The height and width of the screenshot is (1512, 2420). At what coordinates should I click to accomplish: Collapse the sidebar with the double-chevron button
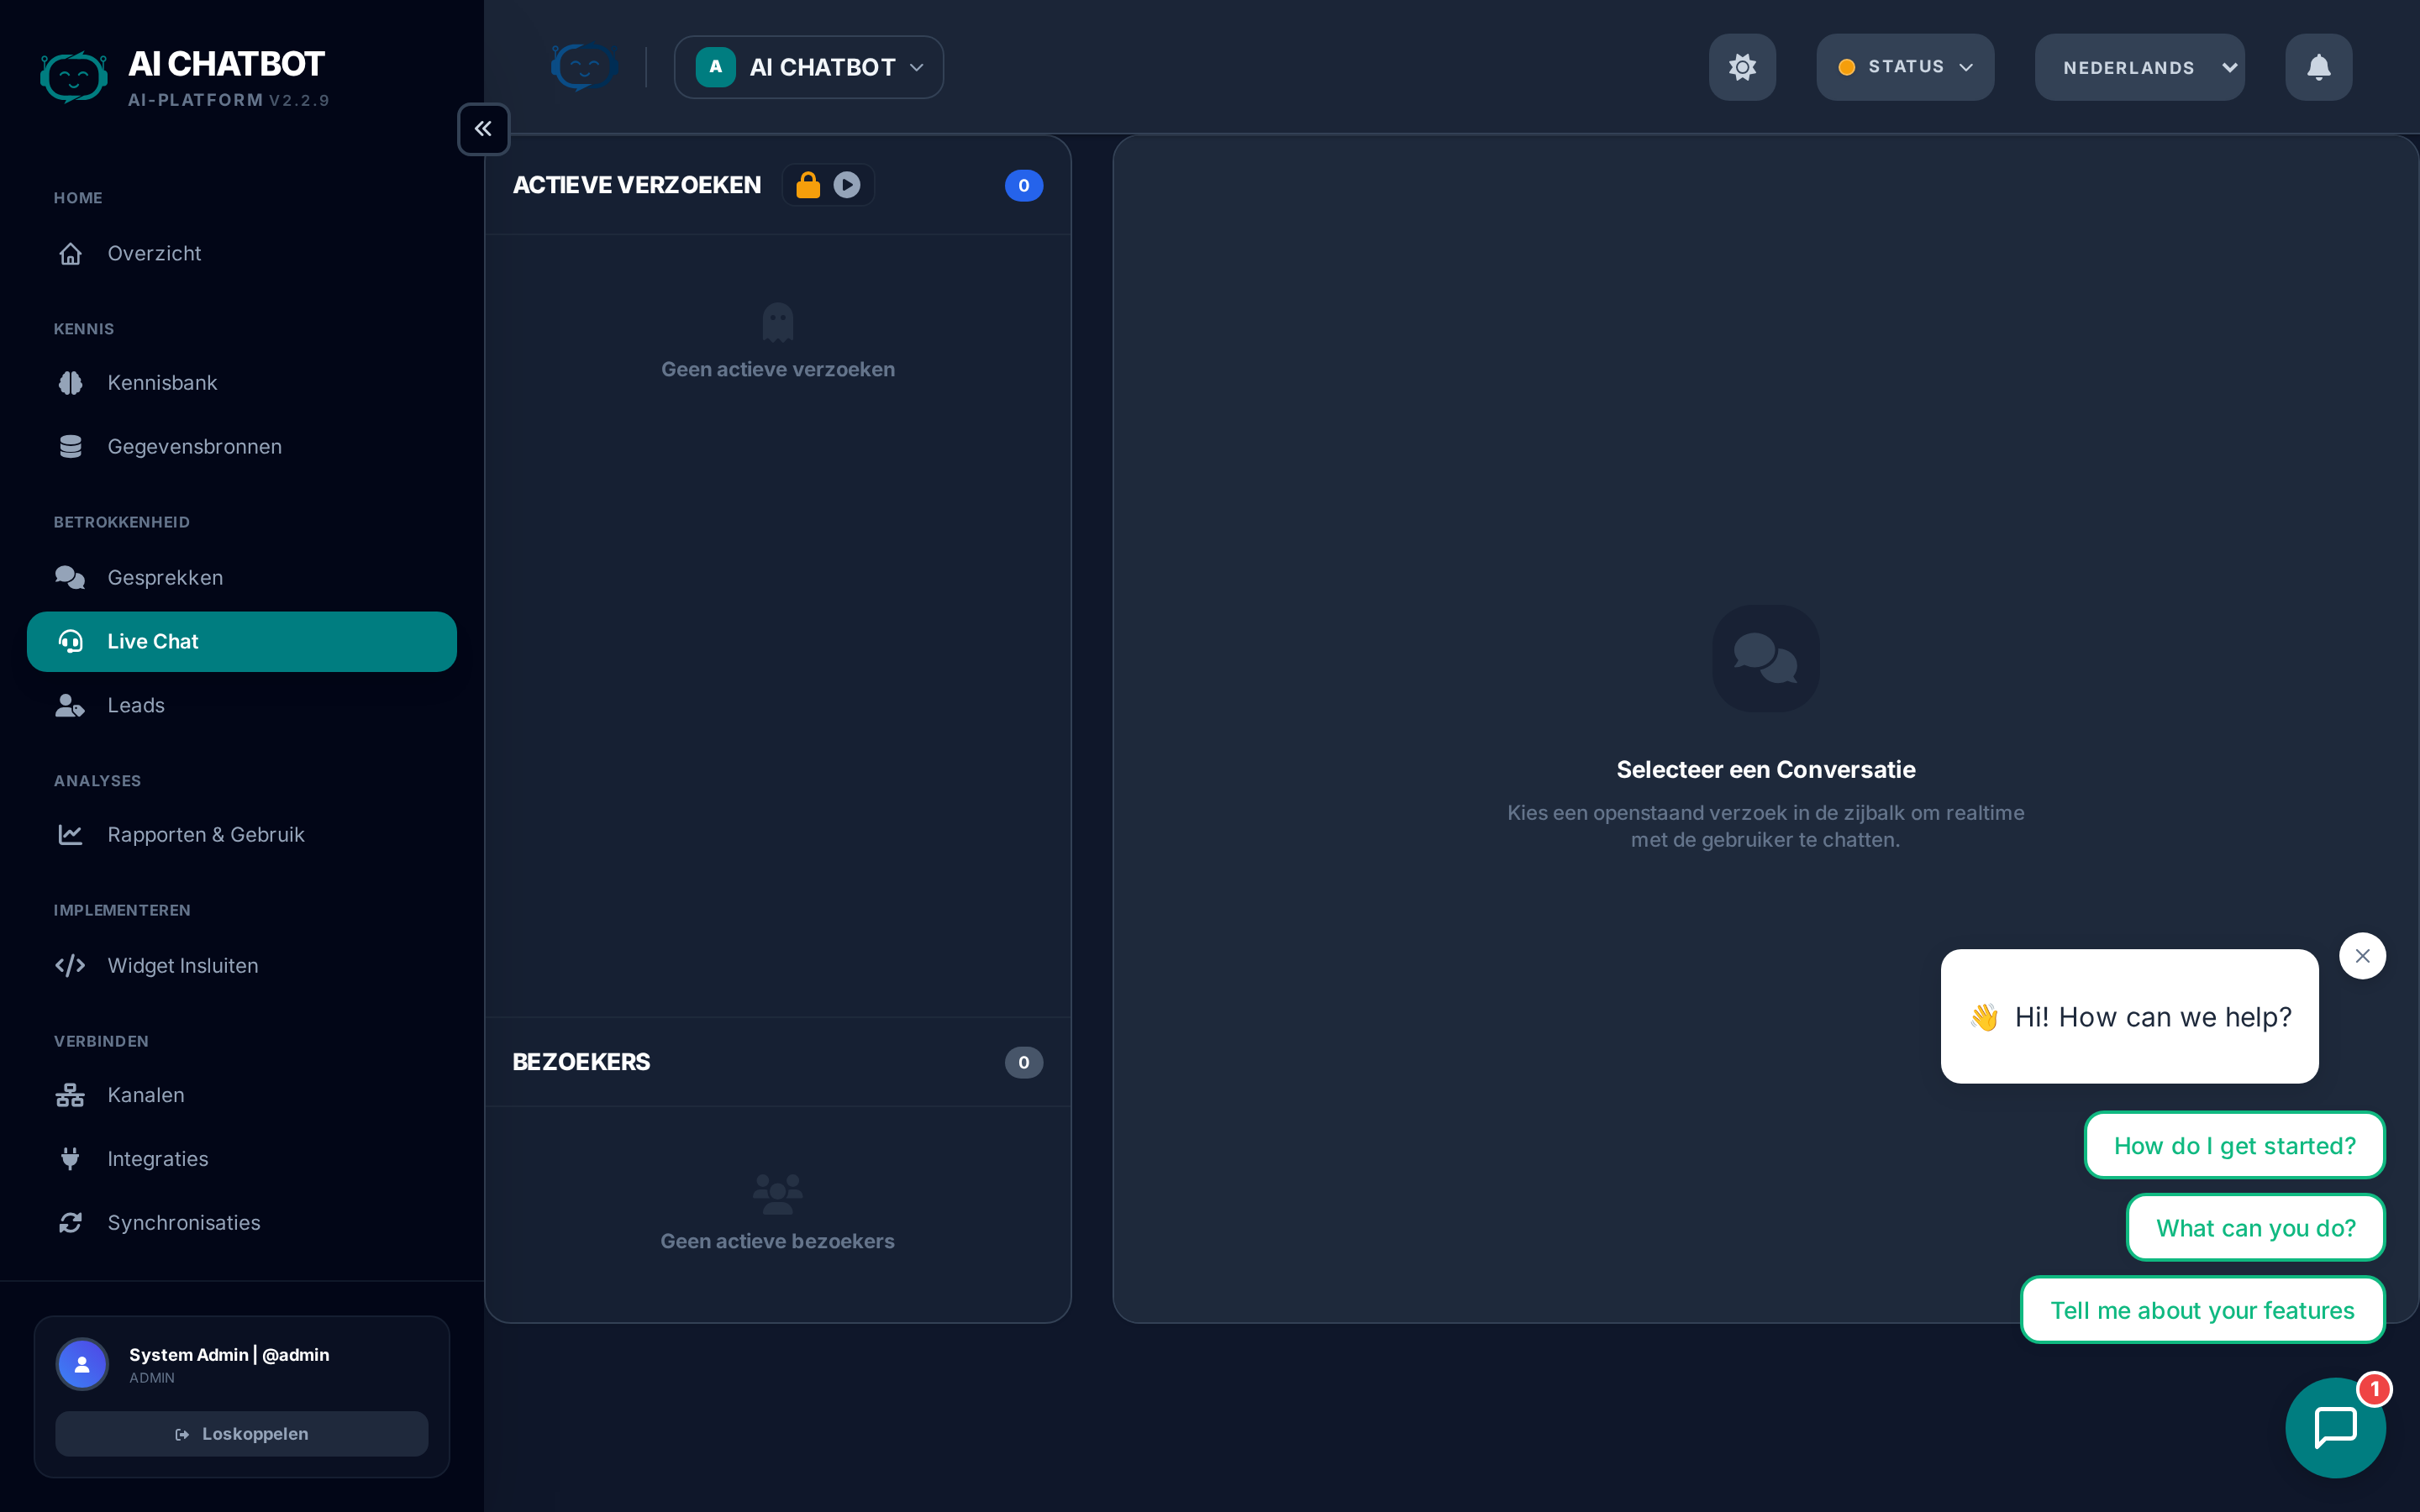click(483, 128)
